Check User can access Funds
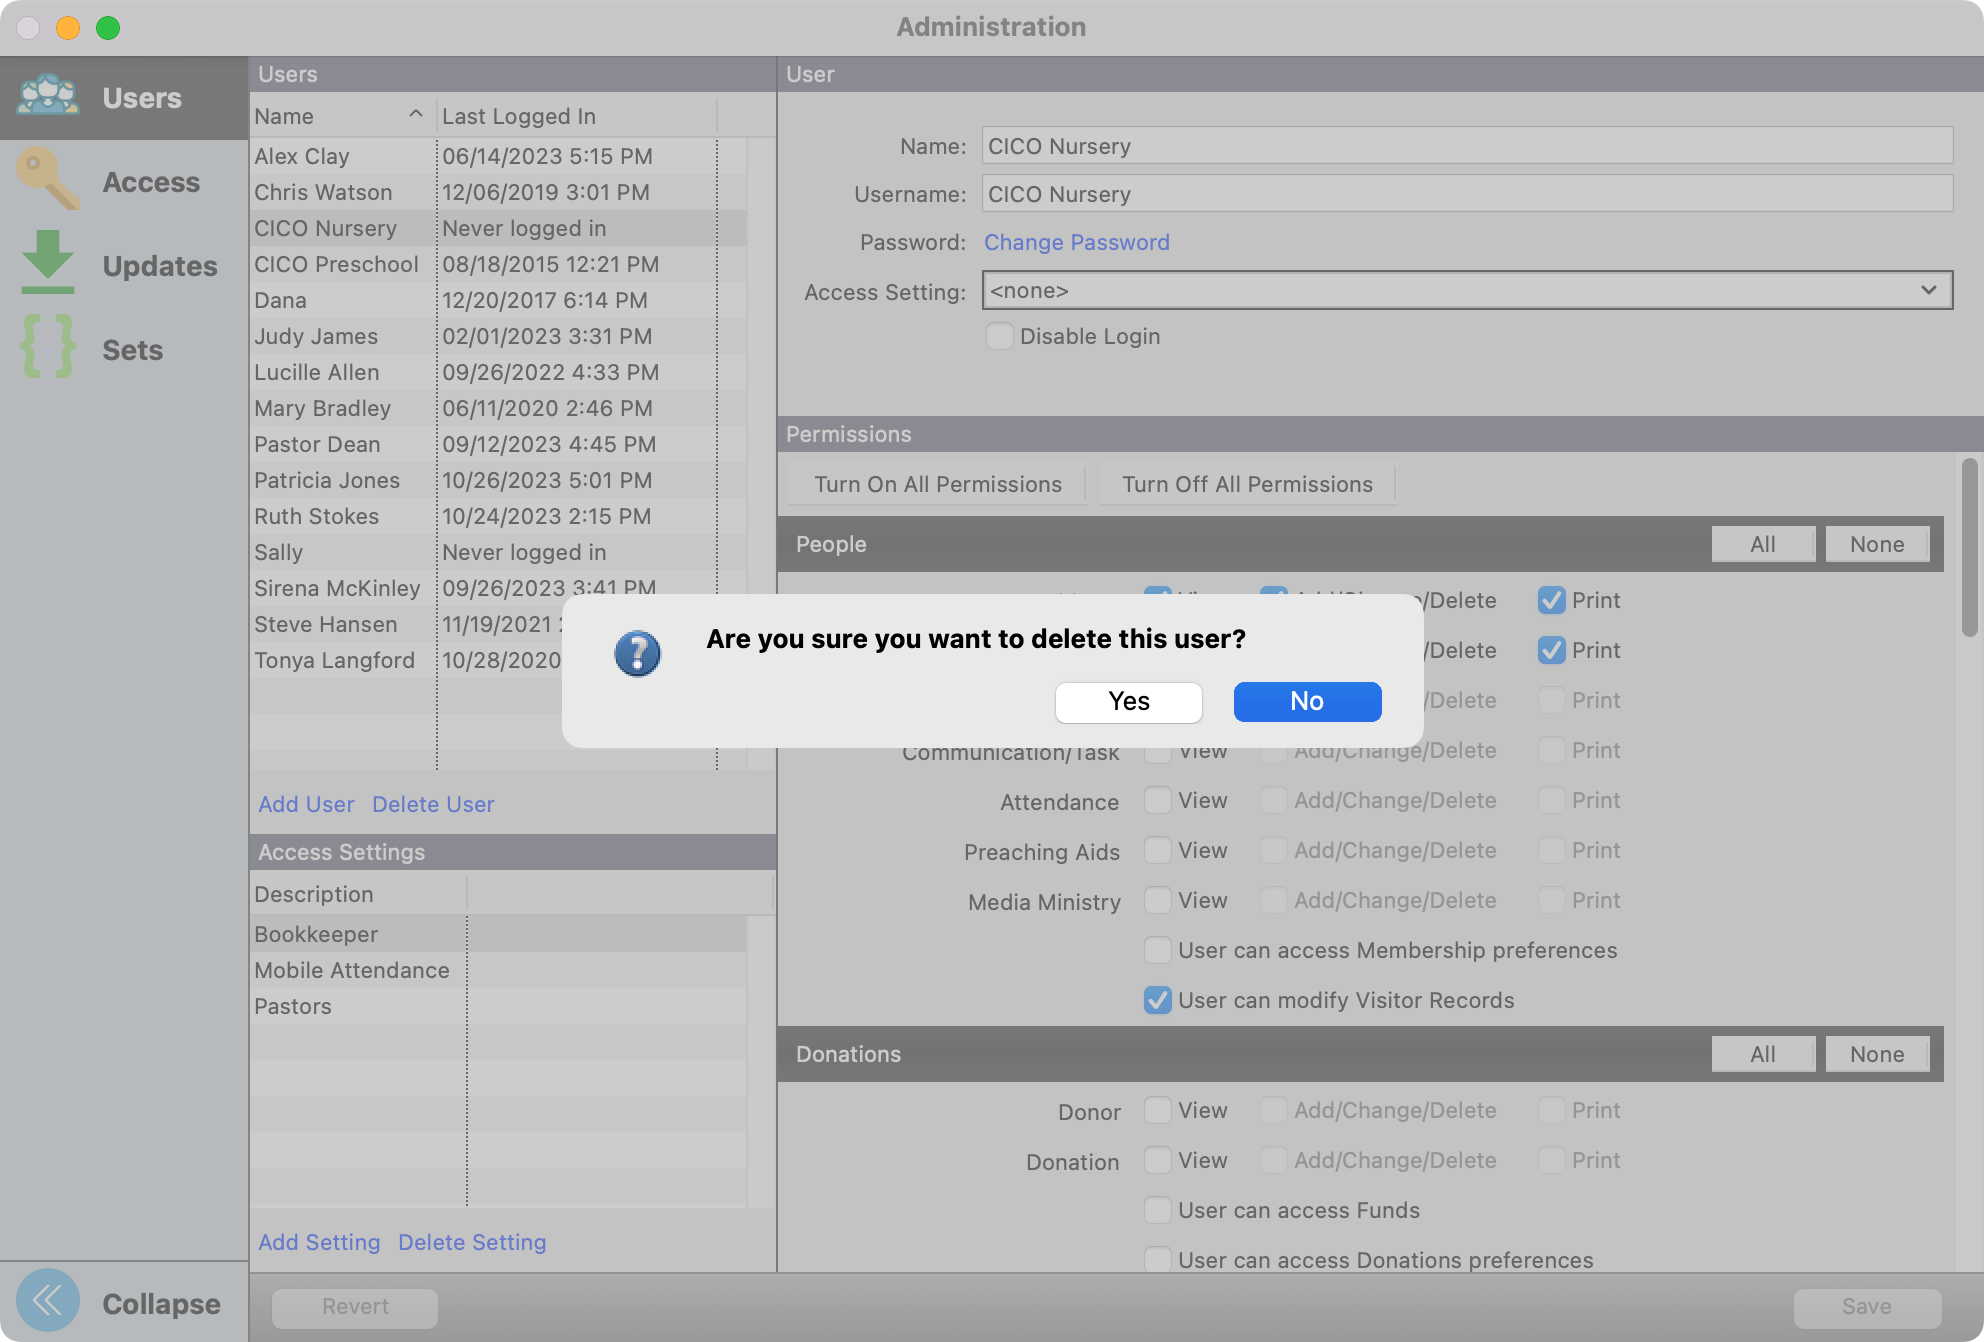Image resolution: width=1984 pixels, height=1342 pixels. pos(1157,1210)
